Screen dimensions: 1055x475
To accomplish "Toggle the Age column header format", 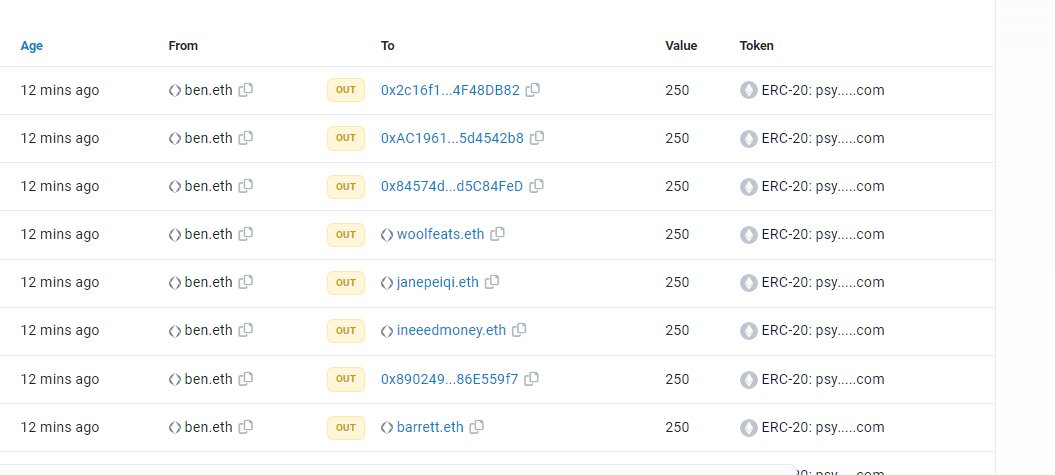I will pos(32,46).
